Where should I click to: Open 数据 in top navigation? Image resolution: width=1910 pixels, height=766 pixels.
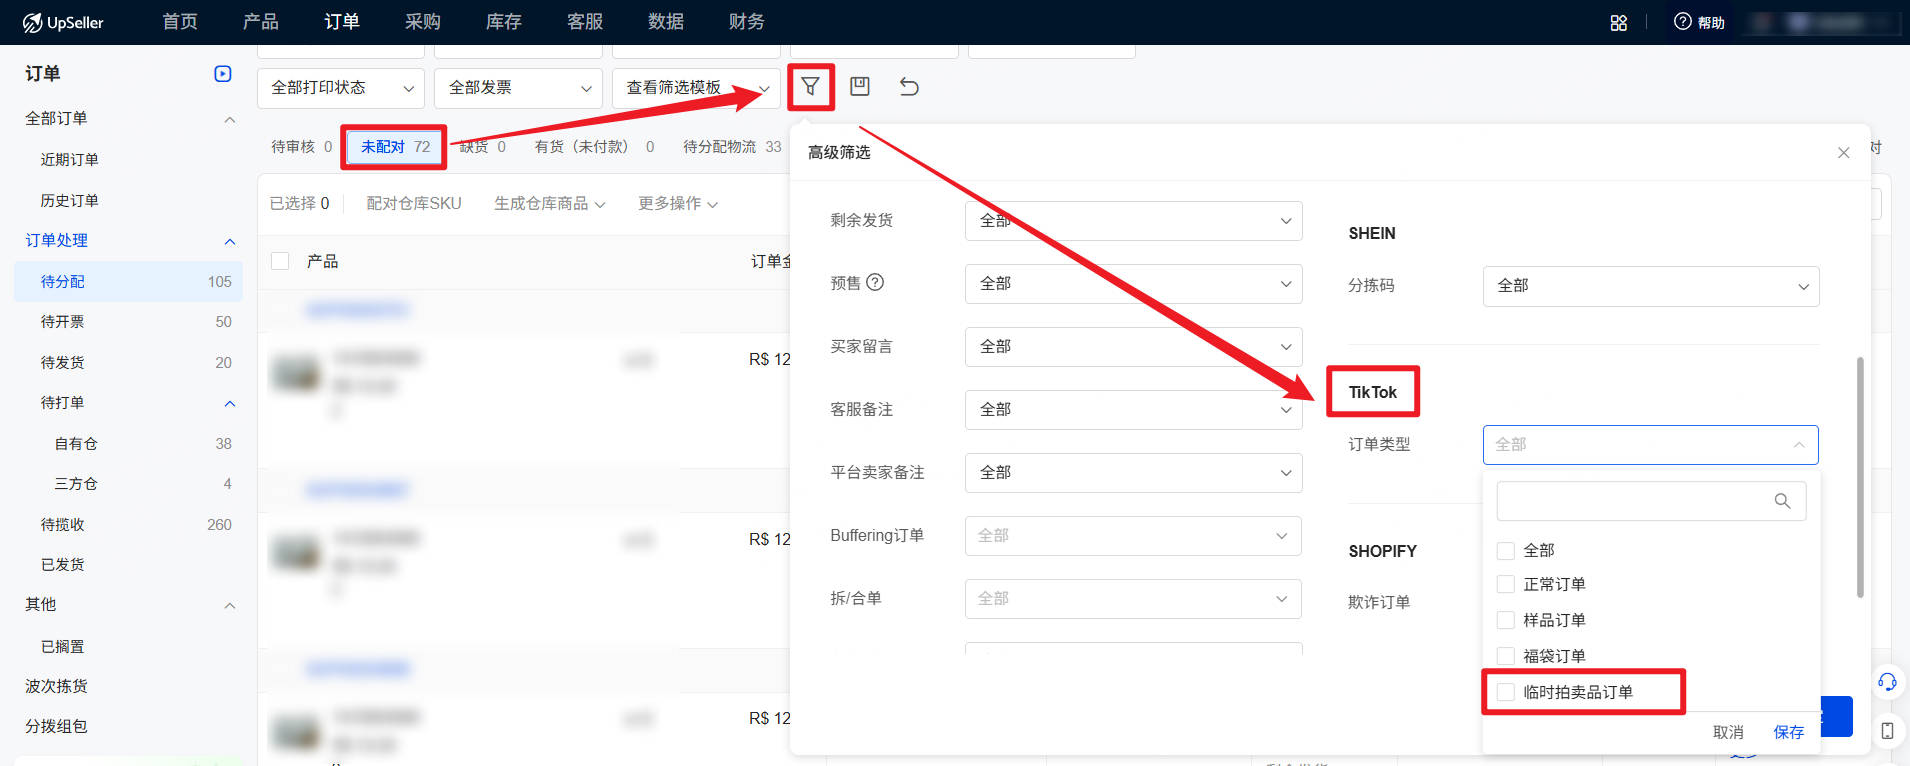tap(666, 22)
